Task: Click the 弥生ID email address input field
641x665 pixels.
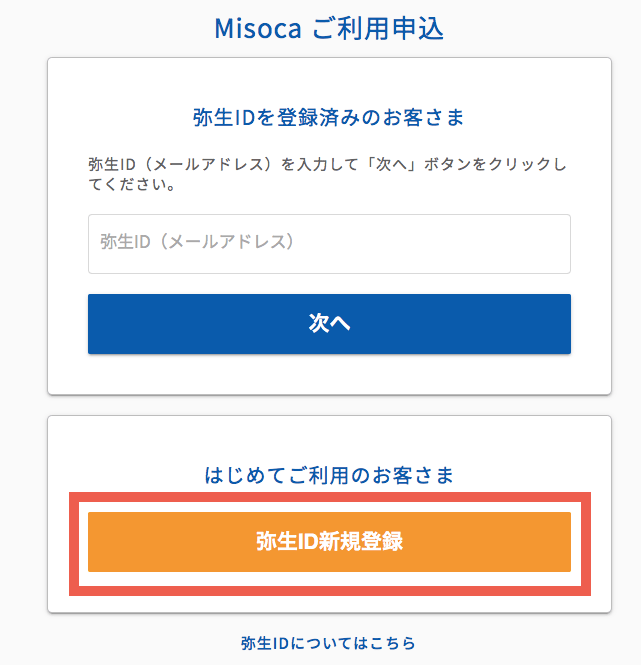Action: click(x=329, y=243)
